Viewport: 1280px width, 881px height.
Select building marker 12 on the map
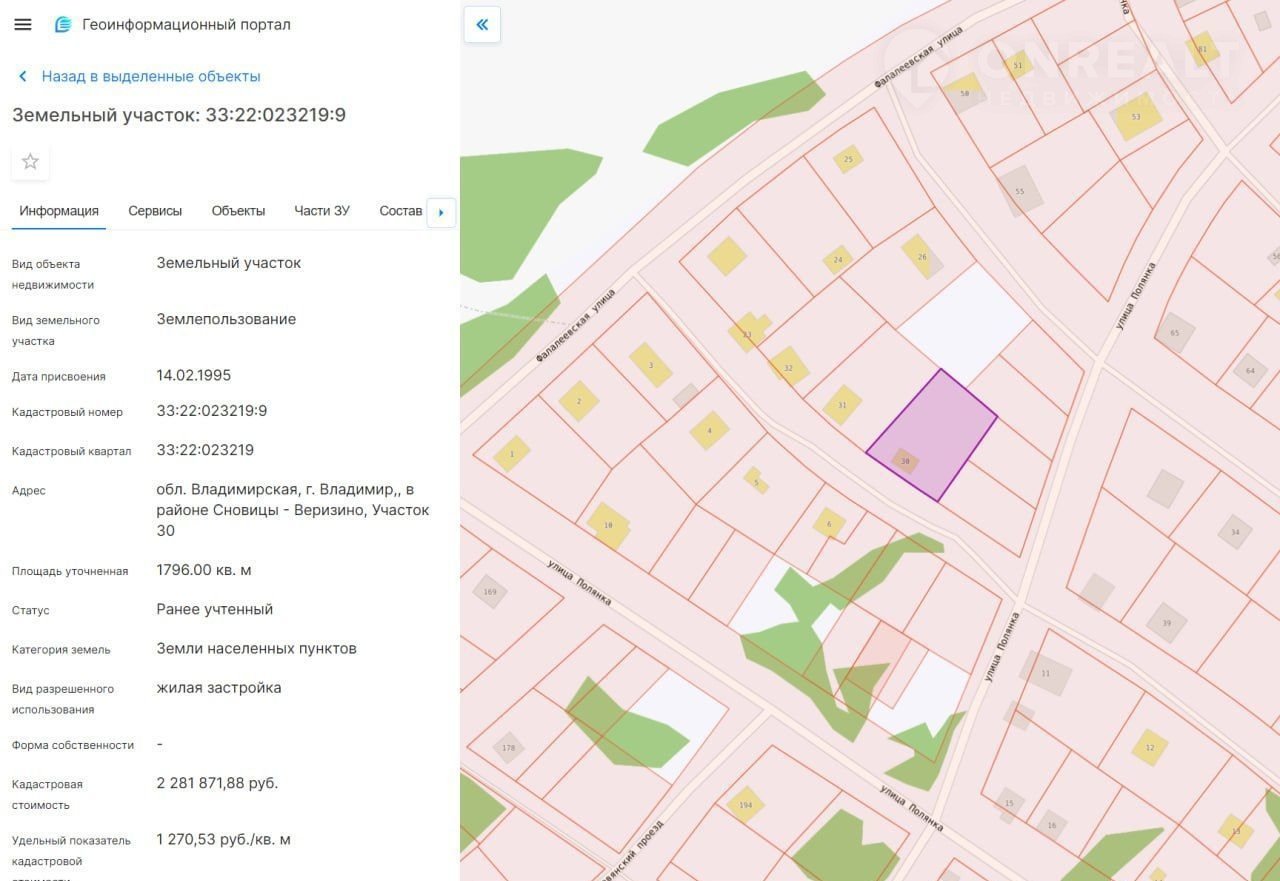(x=1150, y=747)
